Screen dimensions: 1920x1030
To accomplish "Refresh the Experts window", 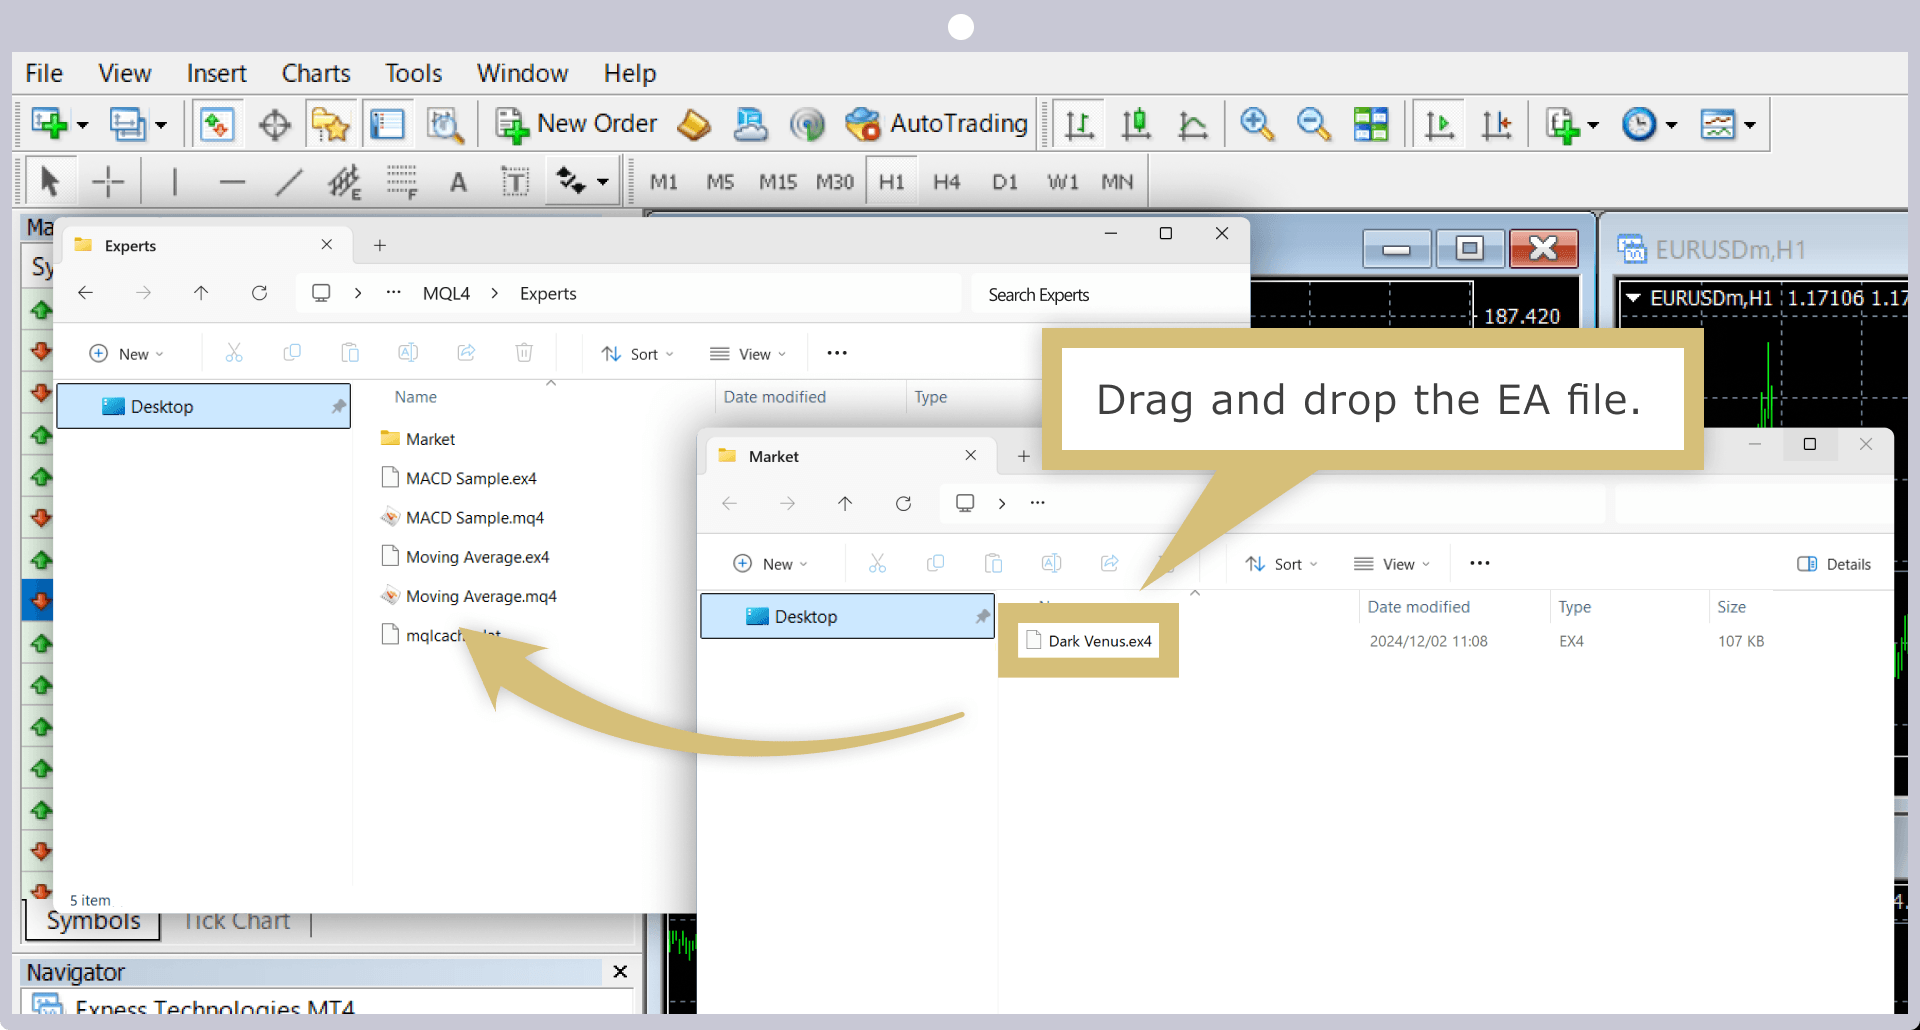I will click(x=259, y=293).
